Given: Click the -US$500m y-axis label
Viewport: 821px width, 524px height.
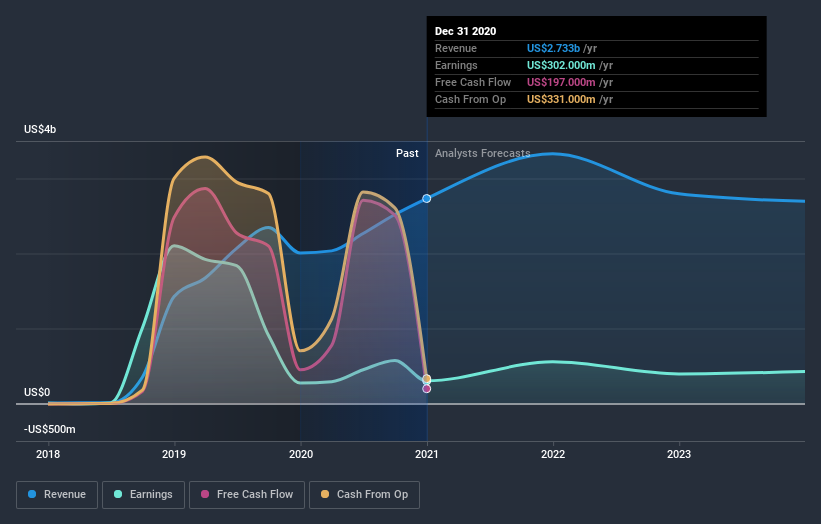Looking at the screenshot, I should (x=50, y=429).
